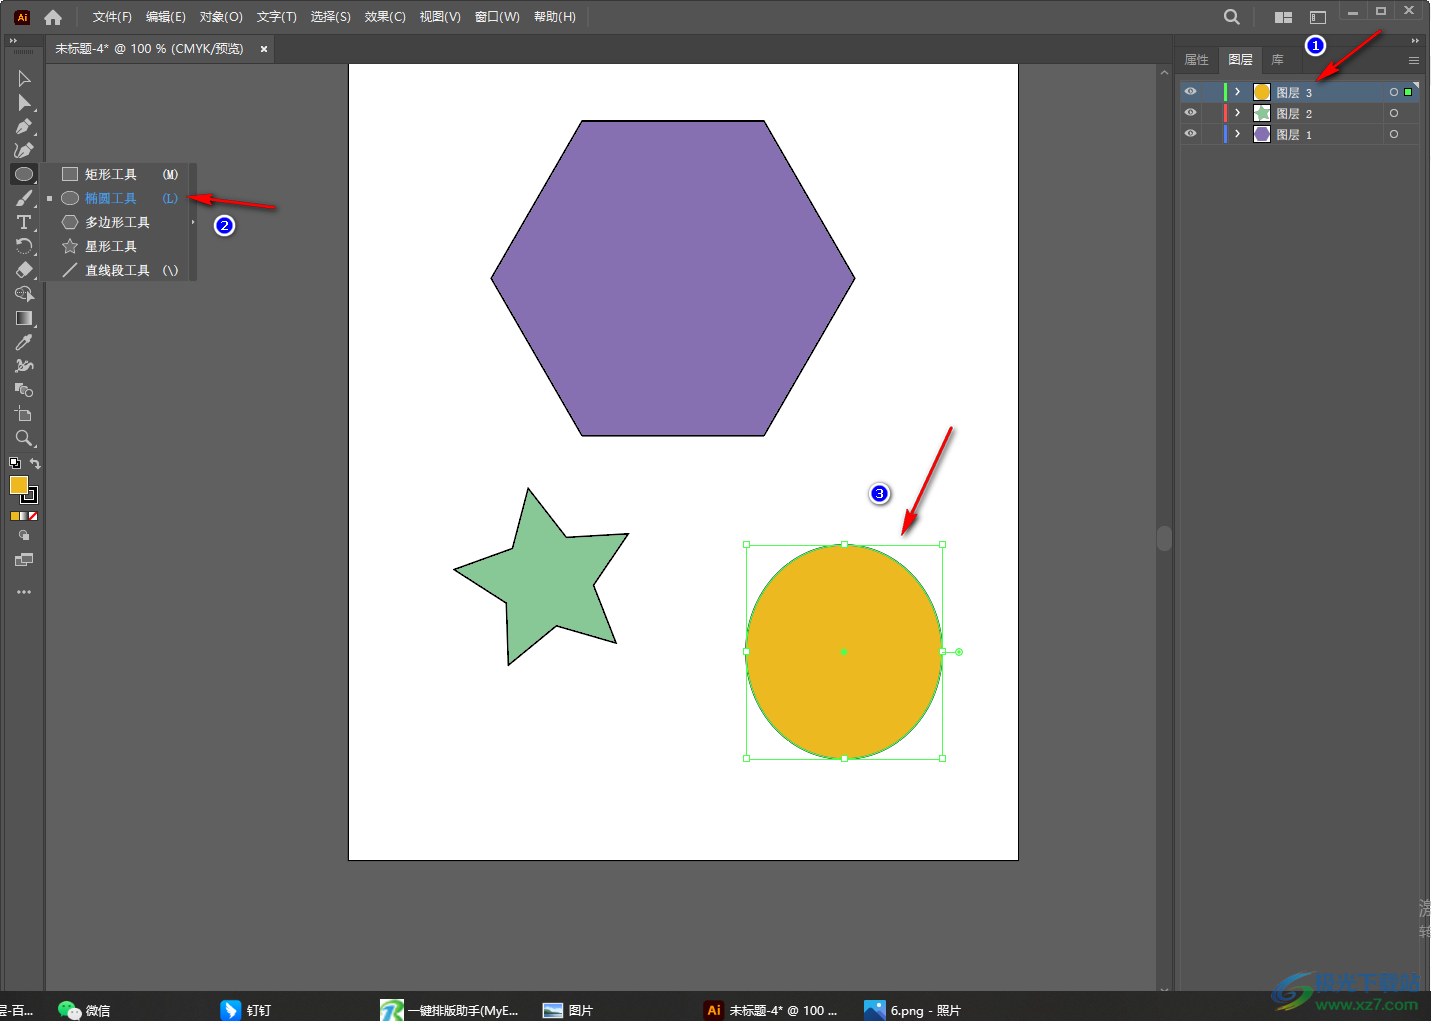Click default fill and stroke icon
1431x1021 pixels.
[x=15, y=463]
